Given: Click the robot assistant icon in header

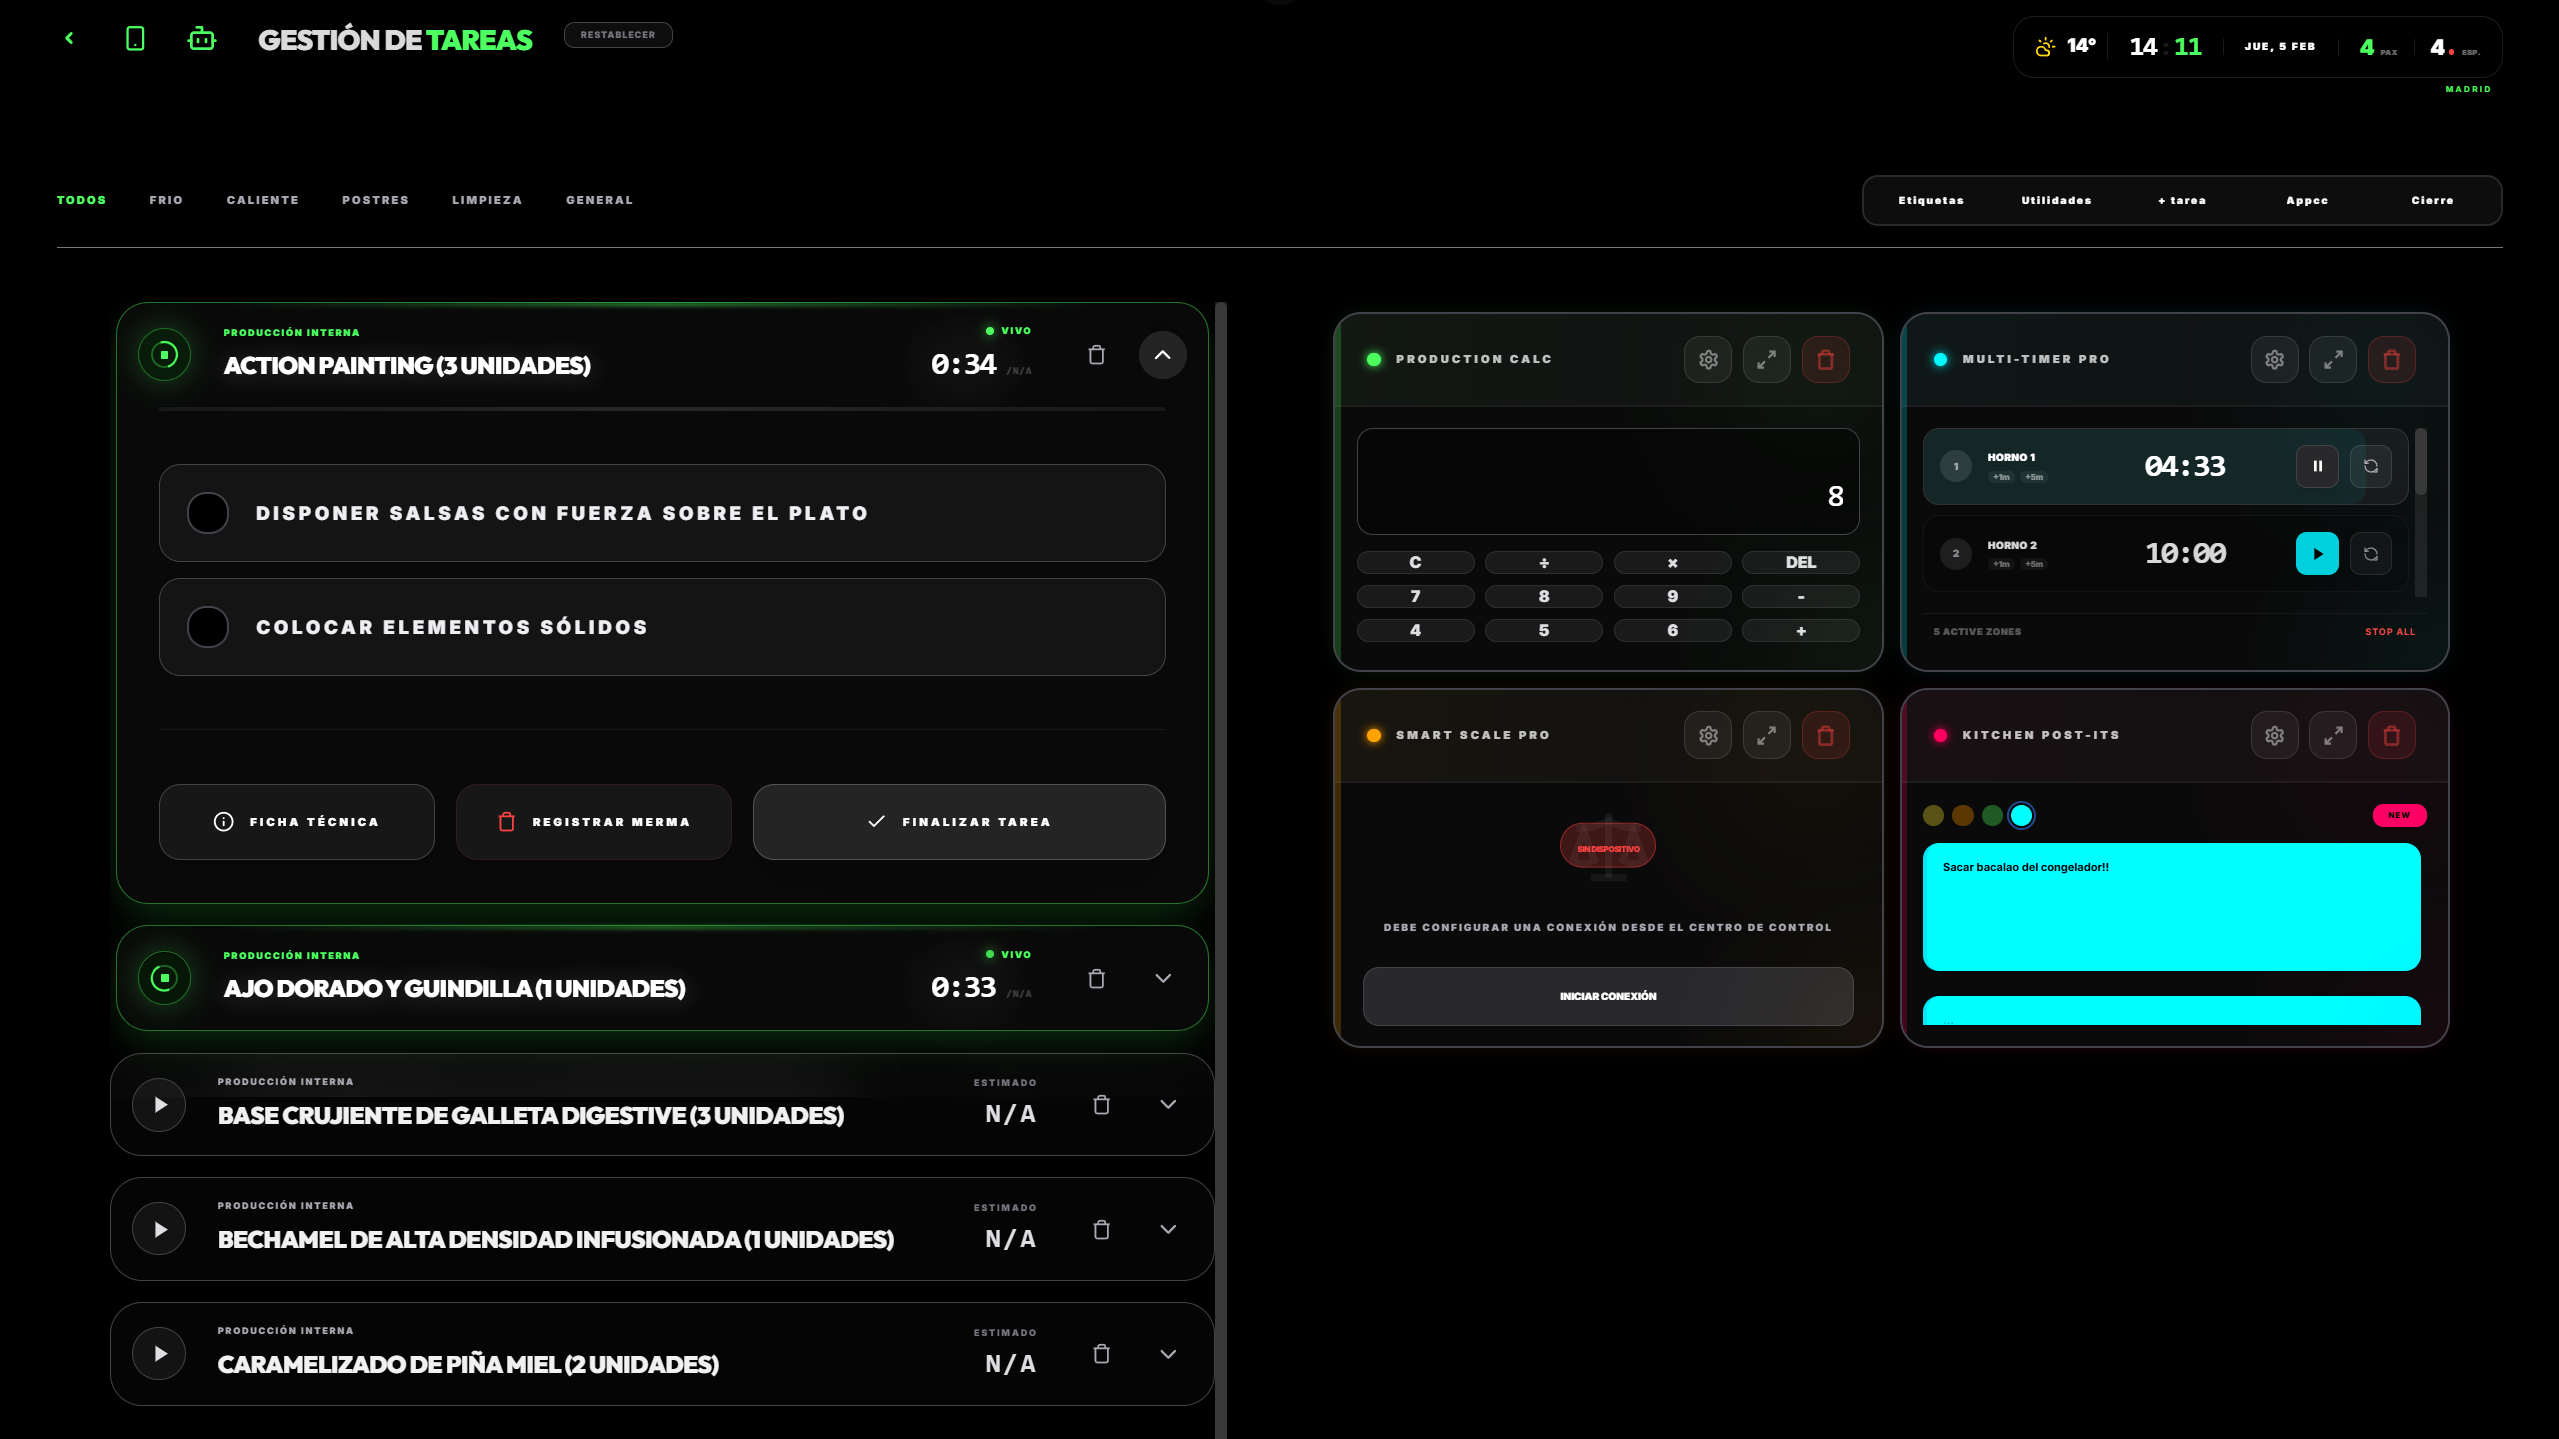Looking at the screenshot, I should click(x=202, y=39).
